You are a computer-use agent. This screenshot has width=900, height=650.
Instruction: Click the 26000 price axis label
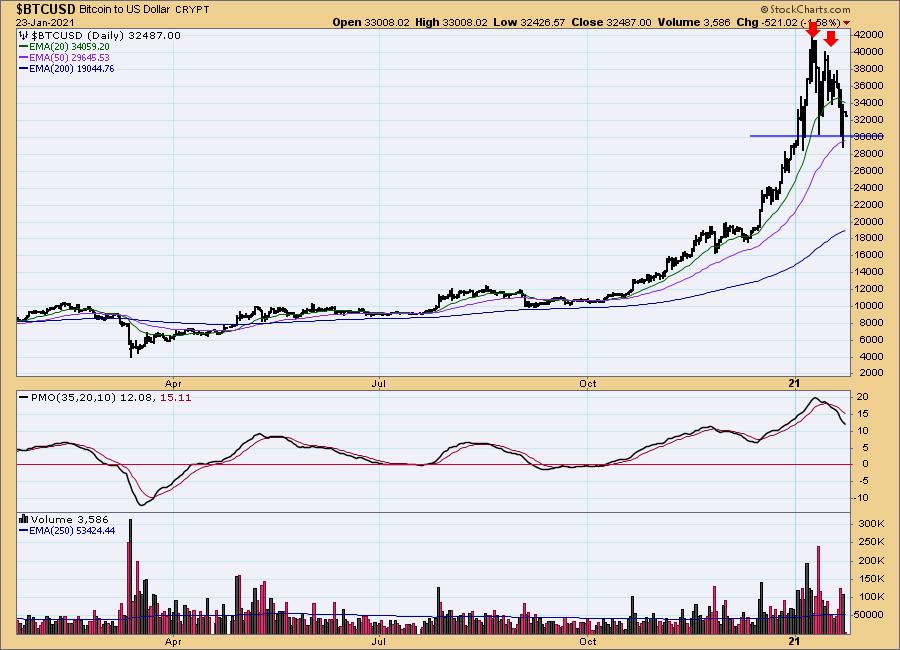[x=869, y=171]
